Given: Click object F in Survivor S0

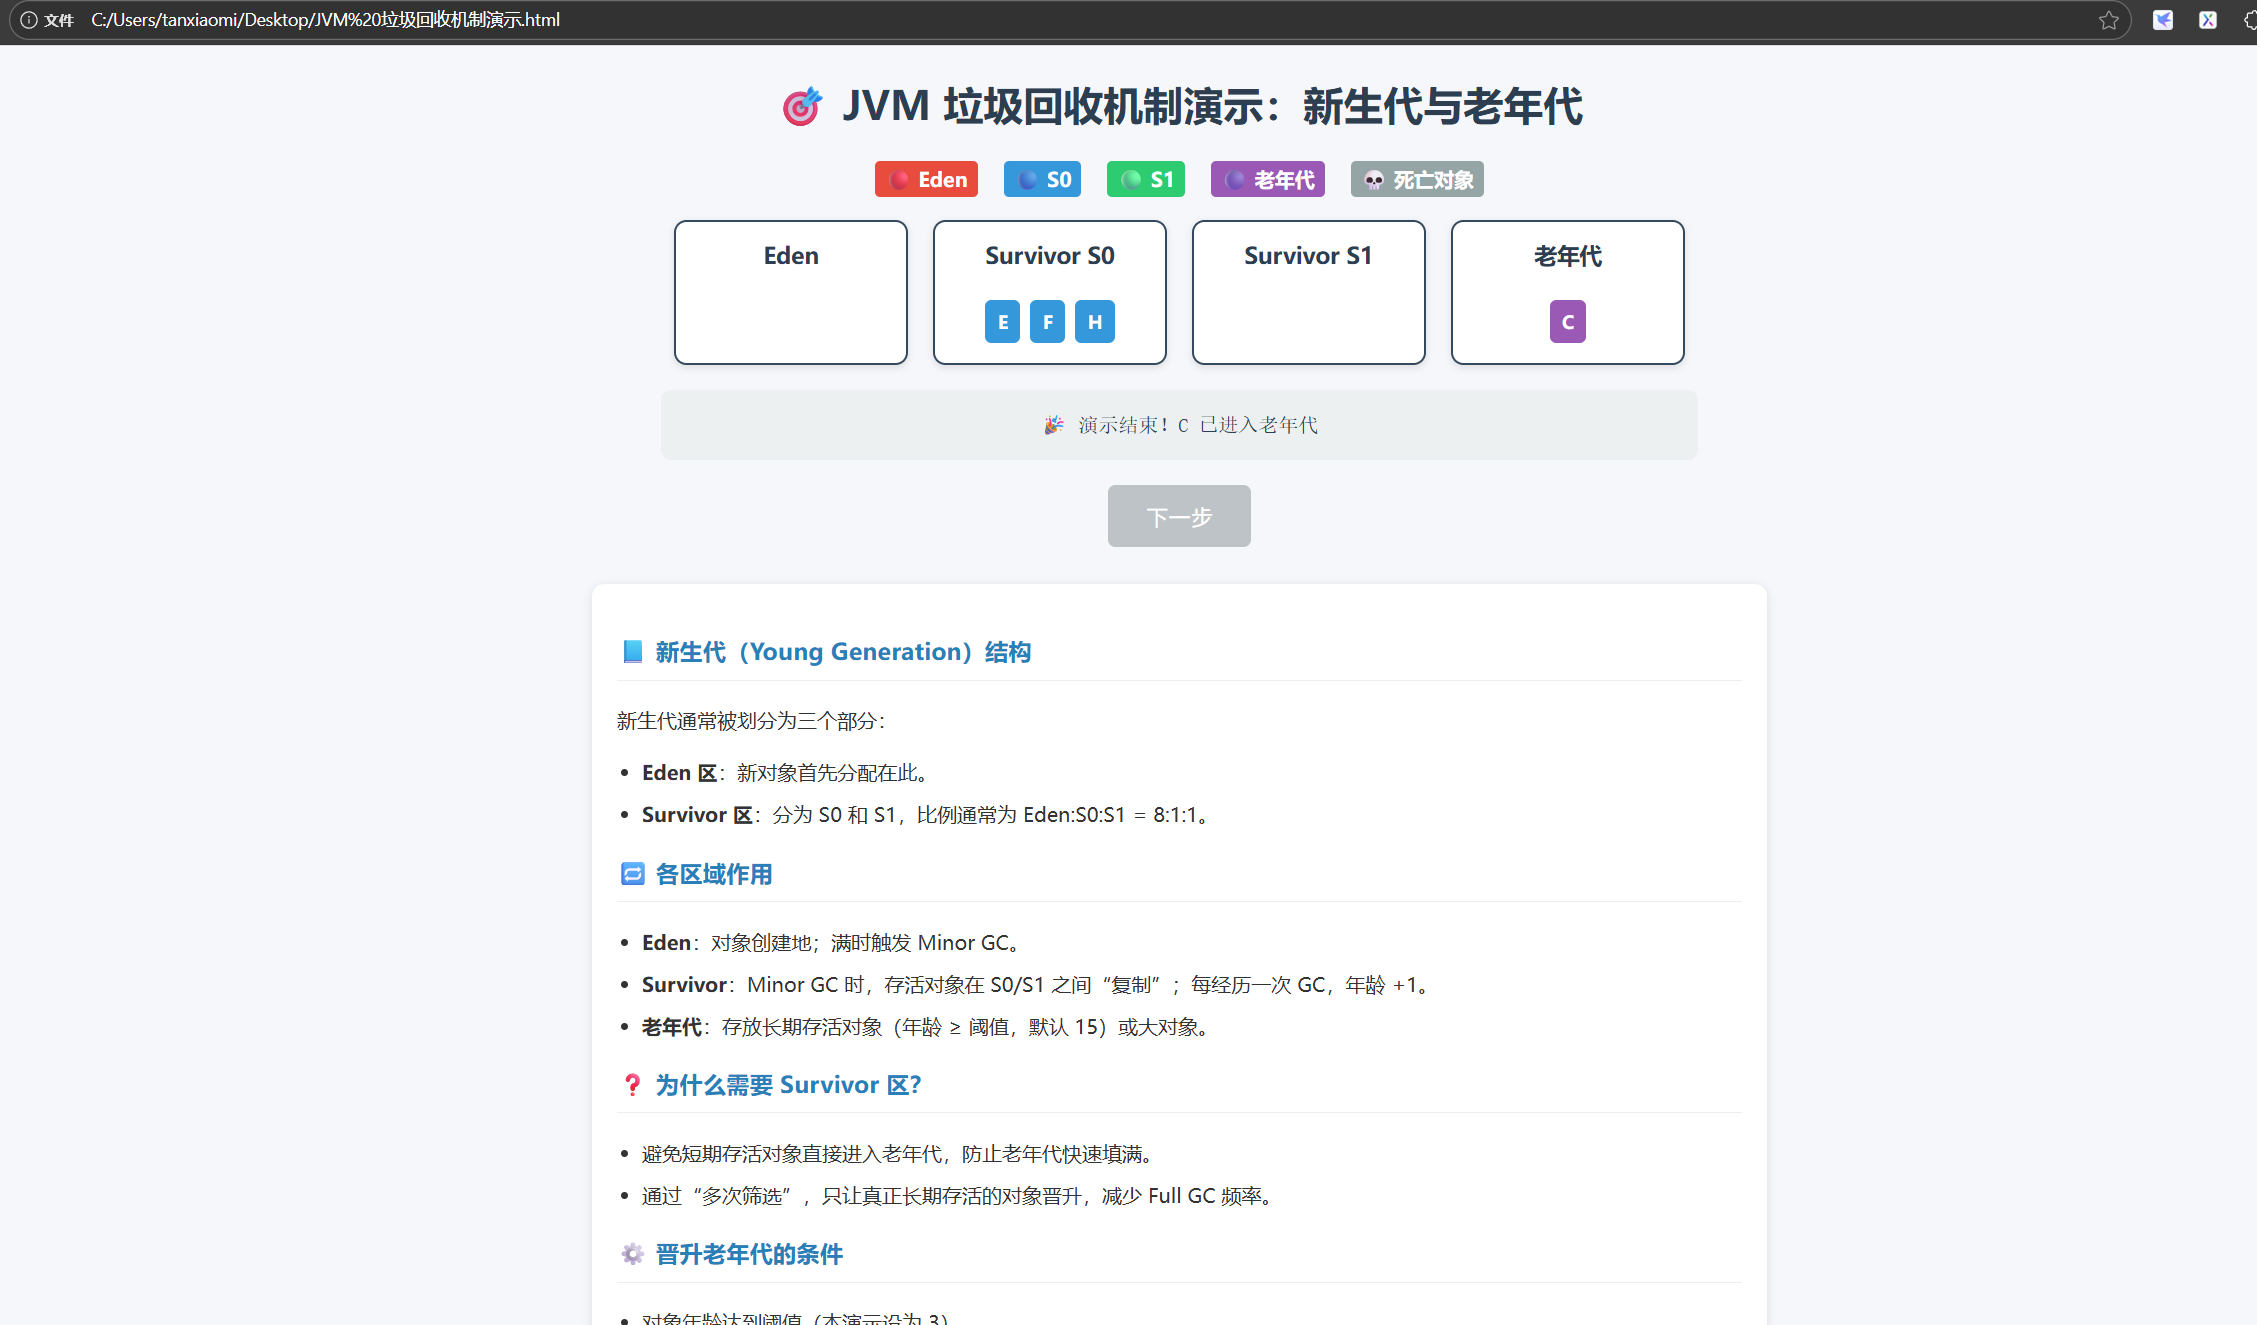Looking at the screenshot, I should click(x=1047, y=322).
